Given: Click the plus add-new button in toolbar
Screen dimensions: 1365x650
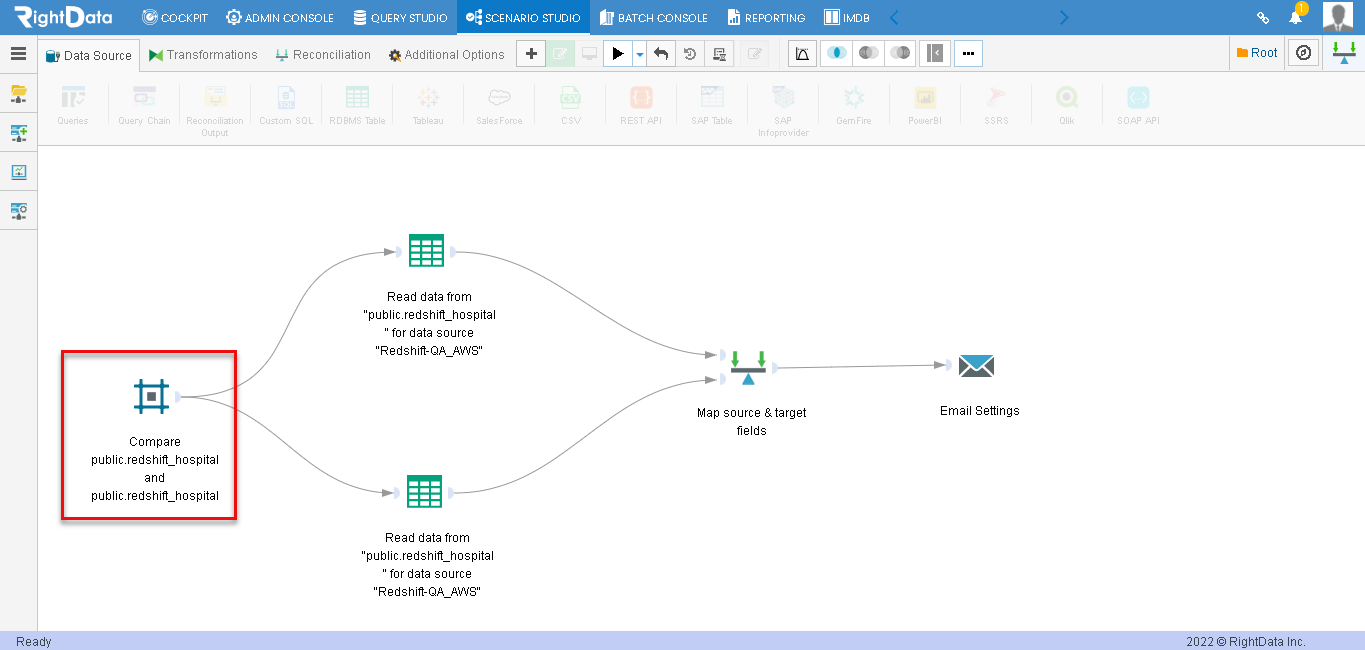Looking at the screenshot, I should 530,54.
